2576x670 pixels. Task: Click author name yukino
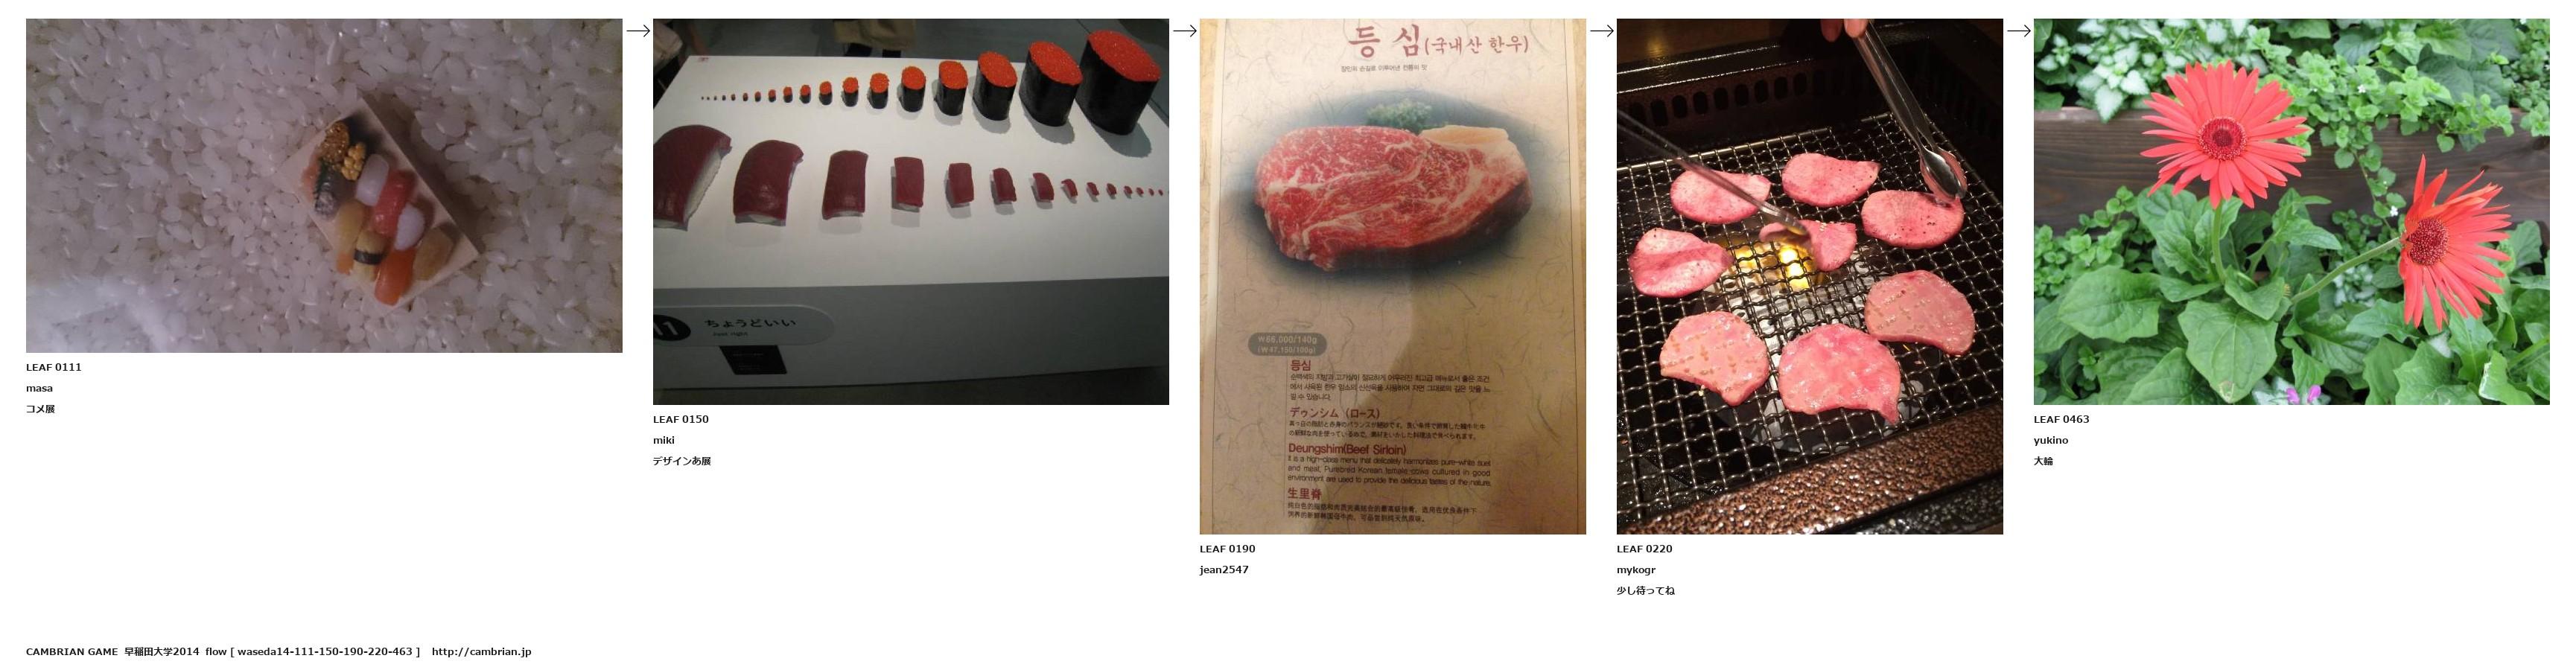pyautogui.click(x=2051, y=440)
